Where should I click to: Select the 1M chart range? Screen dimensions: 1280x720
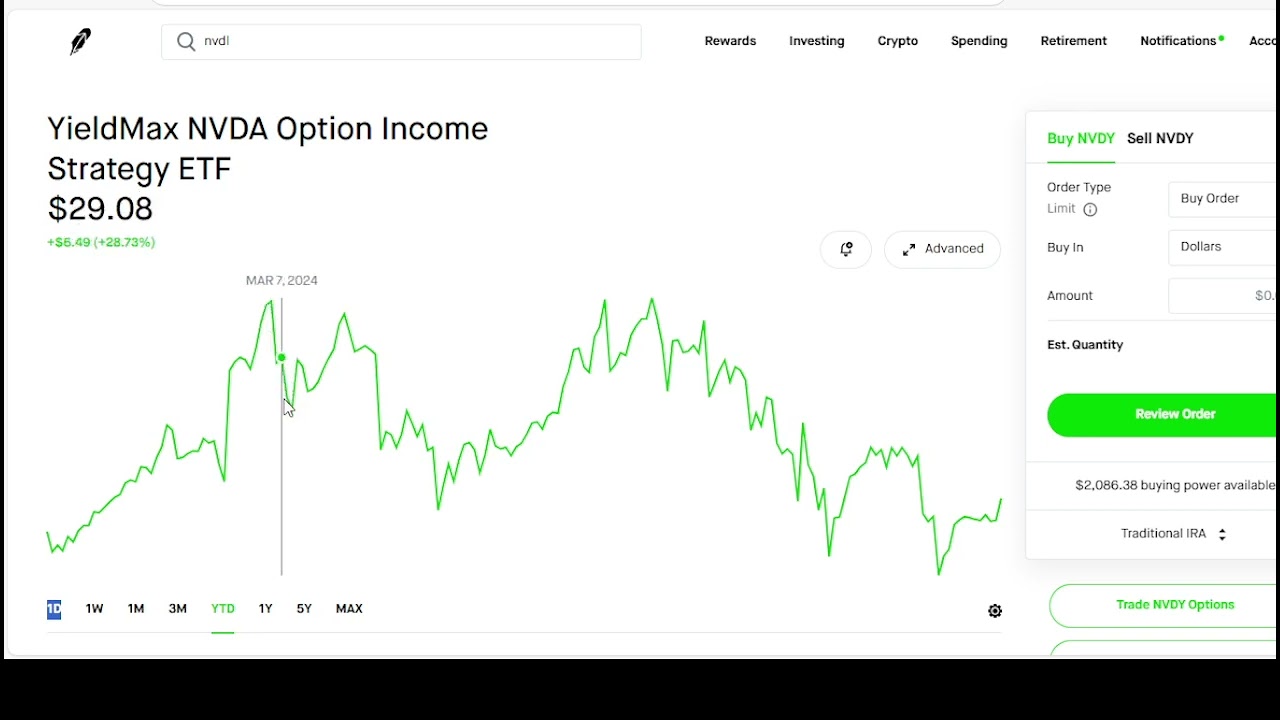136,609
